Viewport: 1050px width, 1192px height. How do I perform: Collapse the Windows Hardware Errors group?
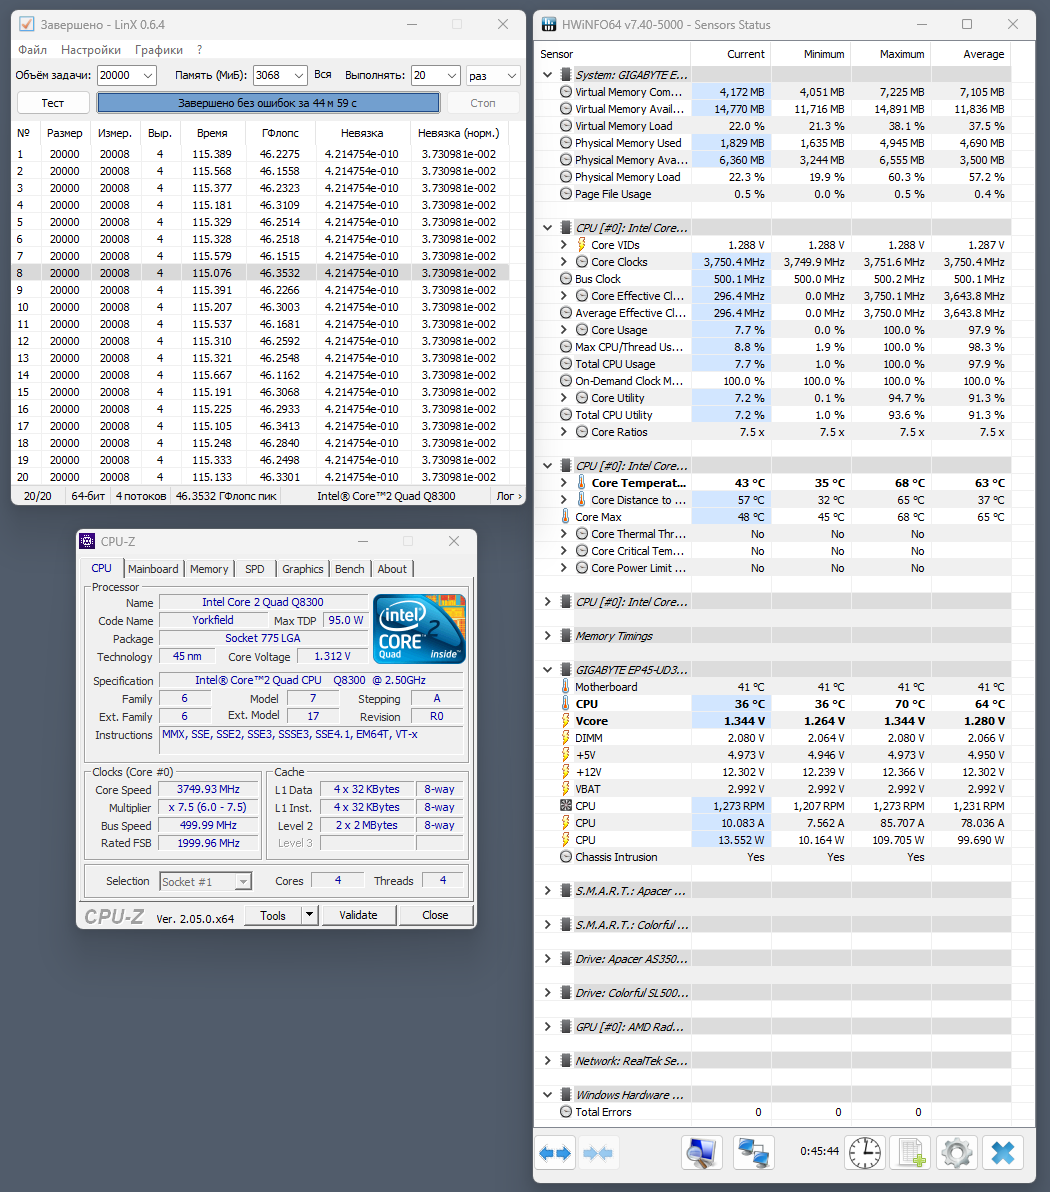(x=547, y=1095)
